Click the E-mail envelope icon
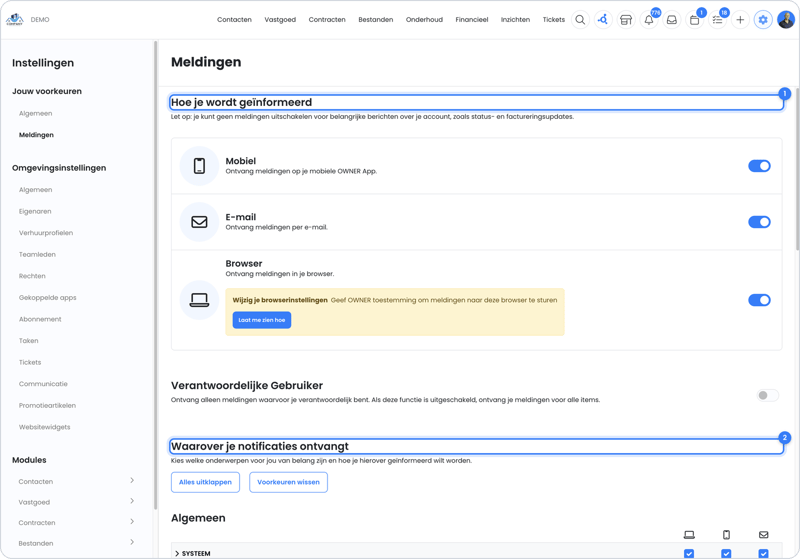Viewport: 800px width, 559px height. 199,222
